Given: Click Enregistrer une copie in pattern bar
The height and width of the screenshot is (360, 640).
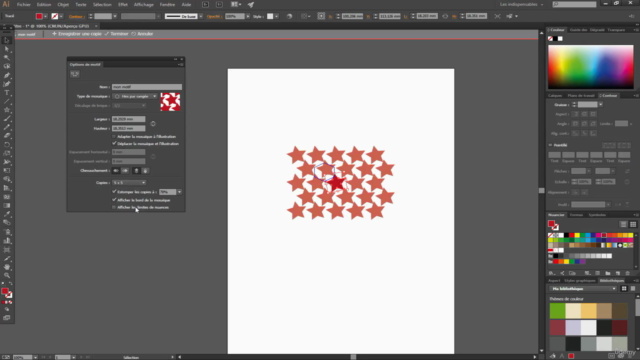Looking at the screenshot, I should [77, 34].
